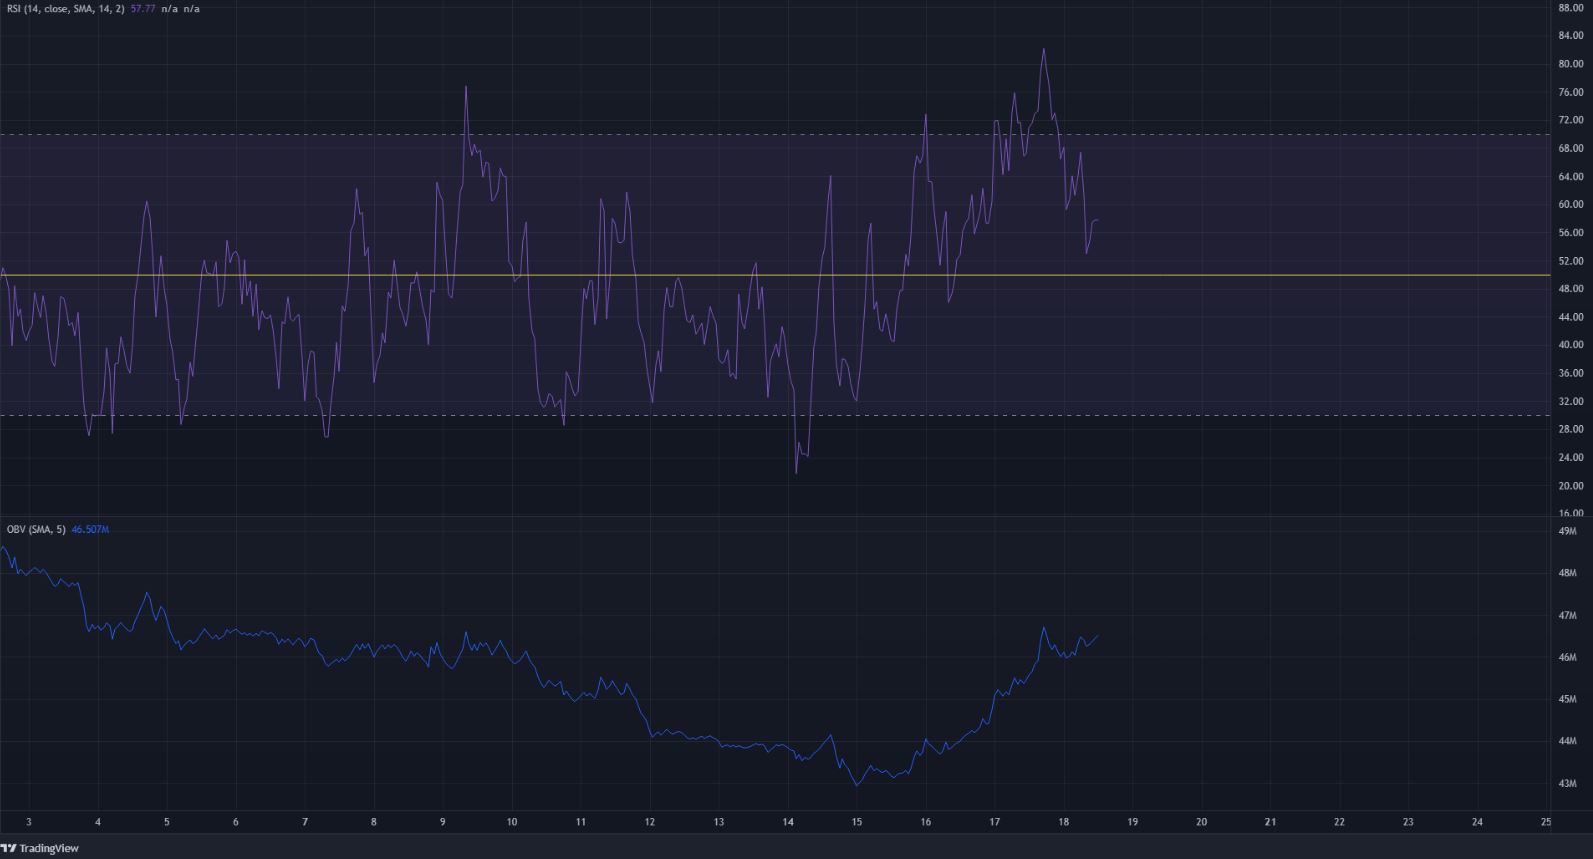The height and width of the screenshot is (859, 1593).
Task: Click the TradingView logo
Action: (40, 848)
